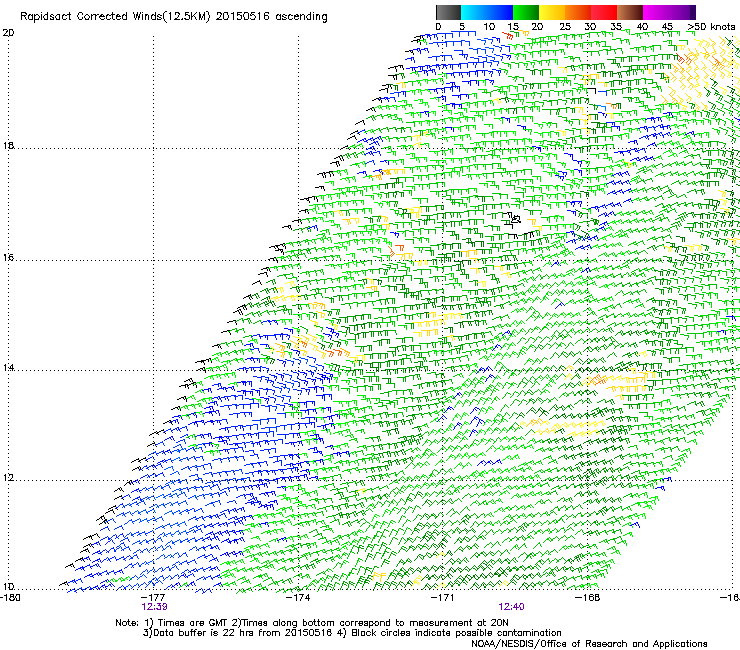This screenshot has height=650, width=740.
Task: Click the purple '12:39' time stamp
Action: (x=154, y=607)
